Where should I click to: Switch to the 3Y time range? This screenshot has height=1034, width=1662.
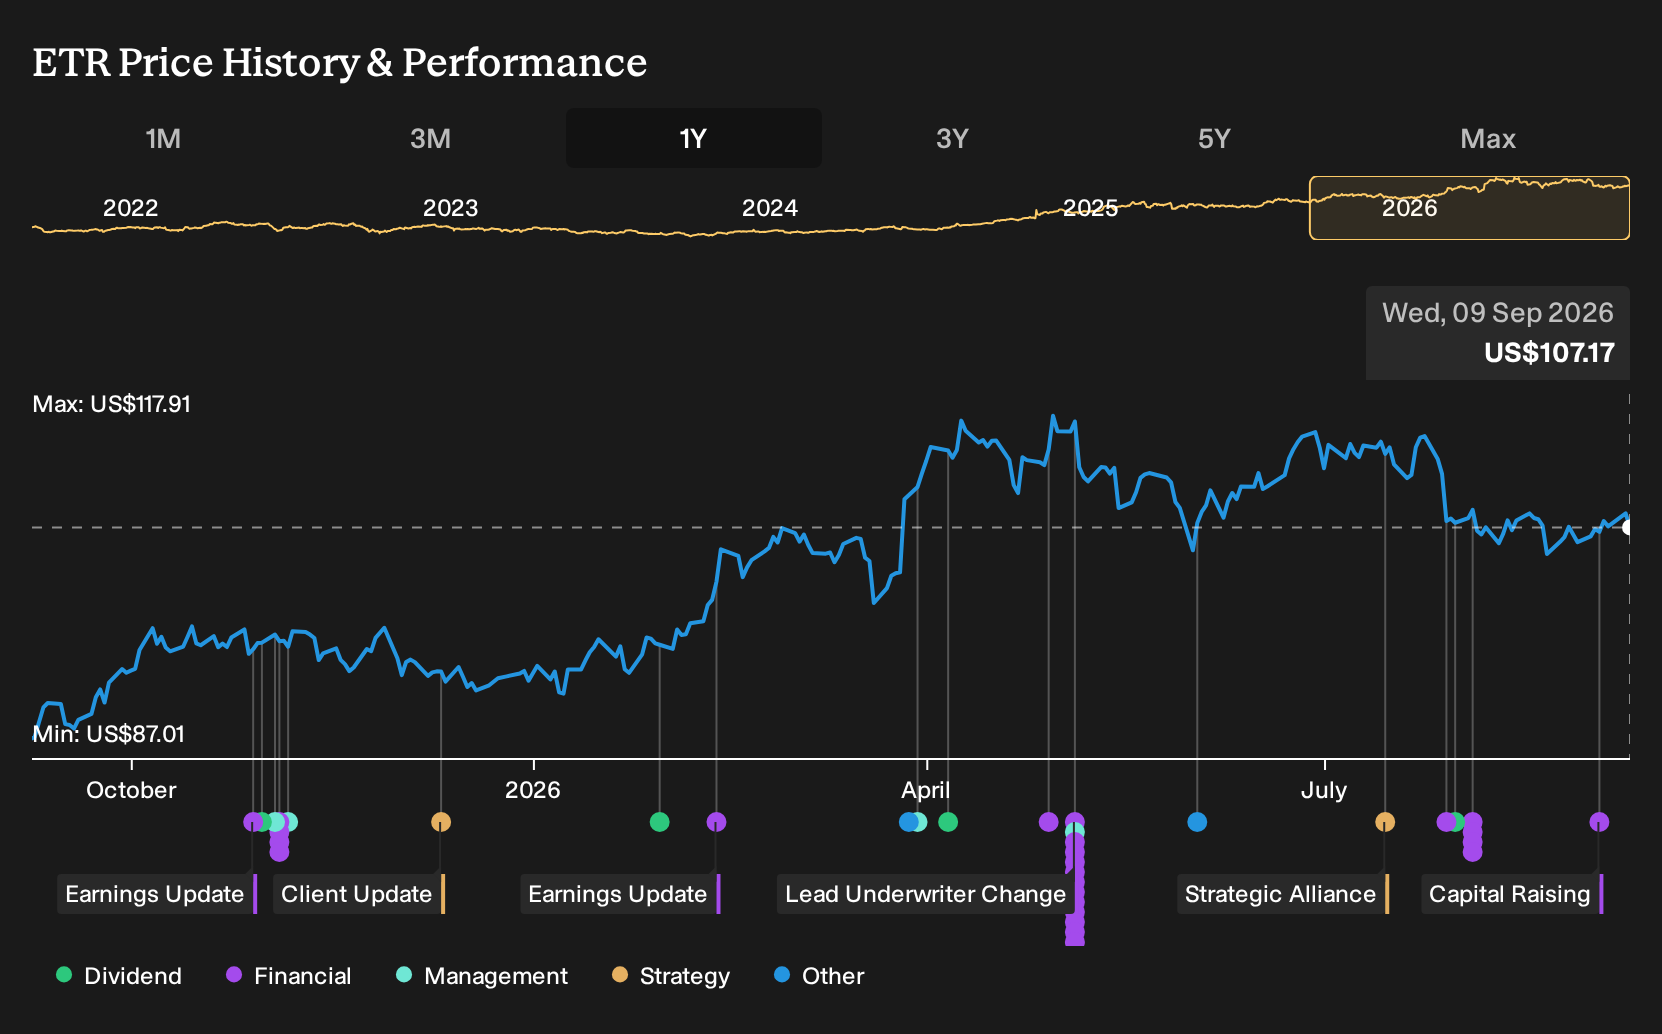952,138
